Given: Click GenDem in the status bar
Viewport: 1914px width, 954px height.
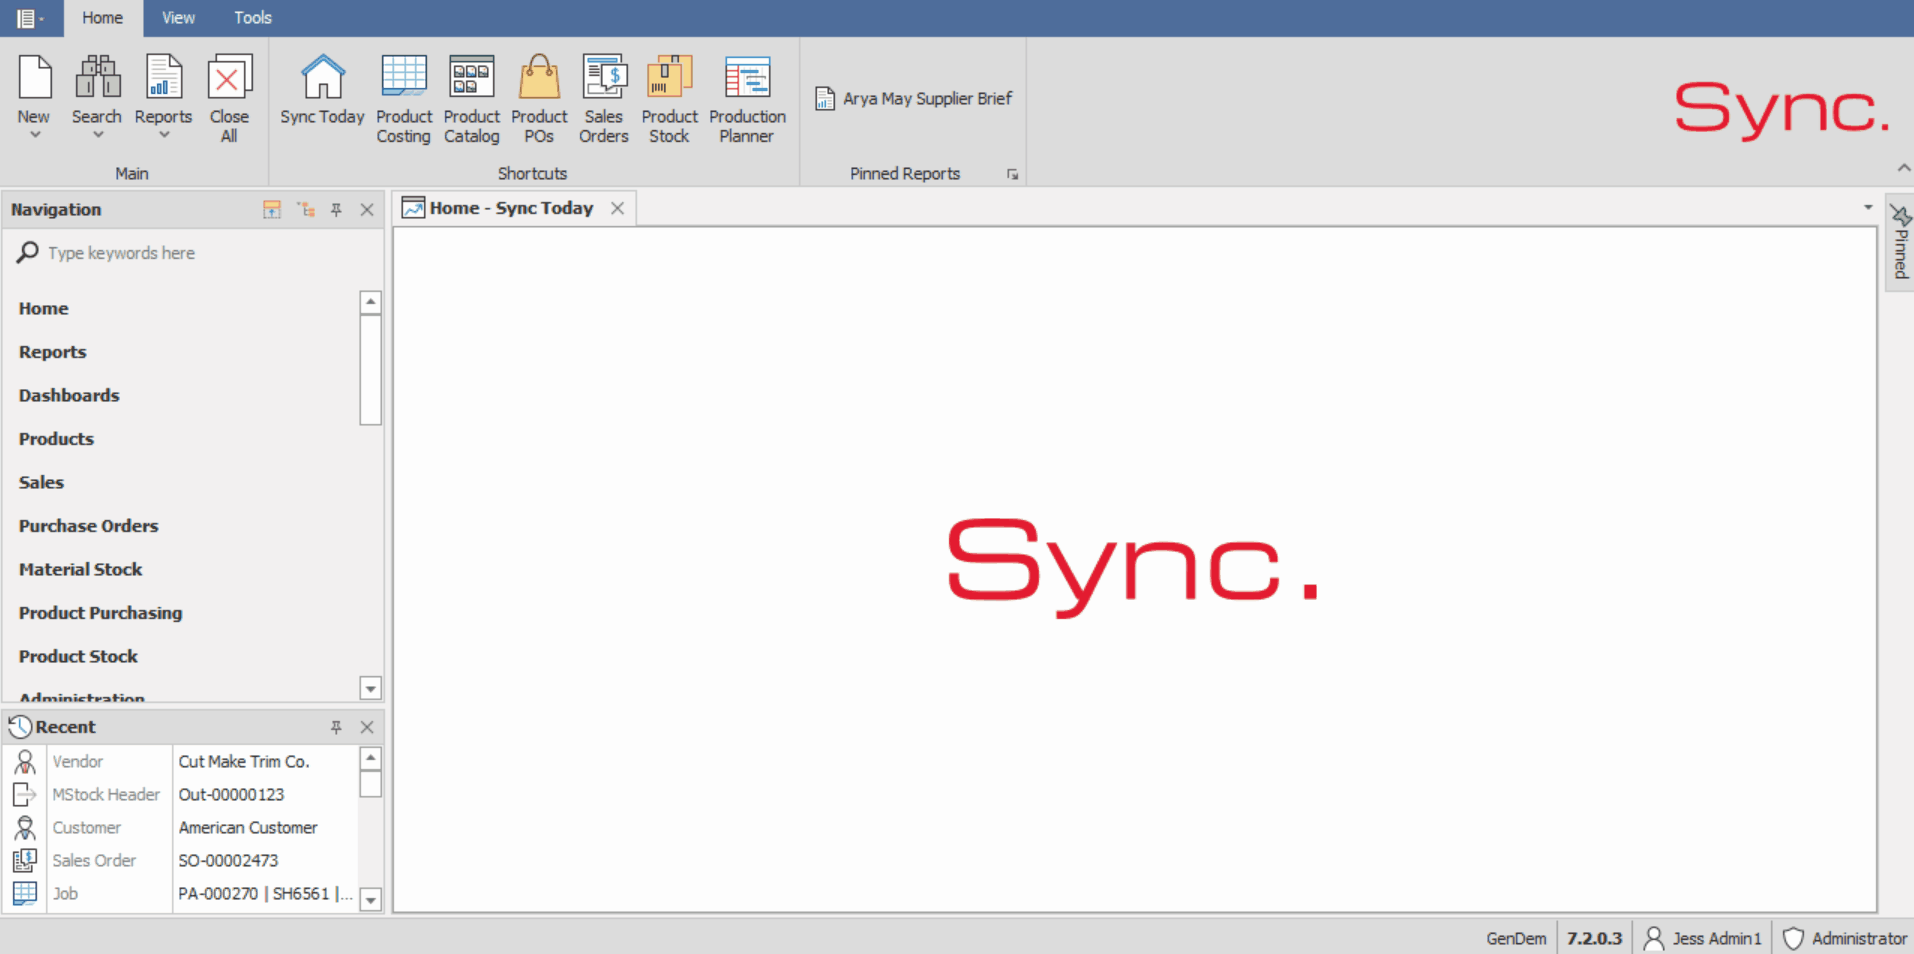Looking at the screenshot, I should [1516, 938].
